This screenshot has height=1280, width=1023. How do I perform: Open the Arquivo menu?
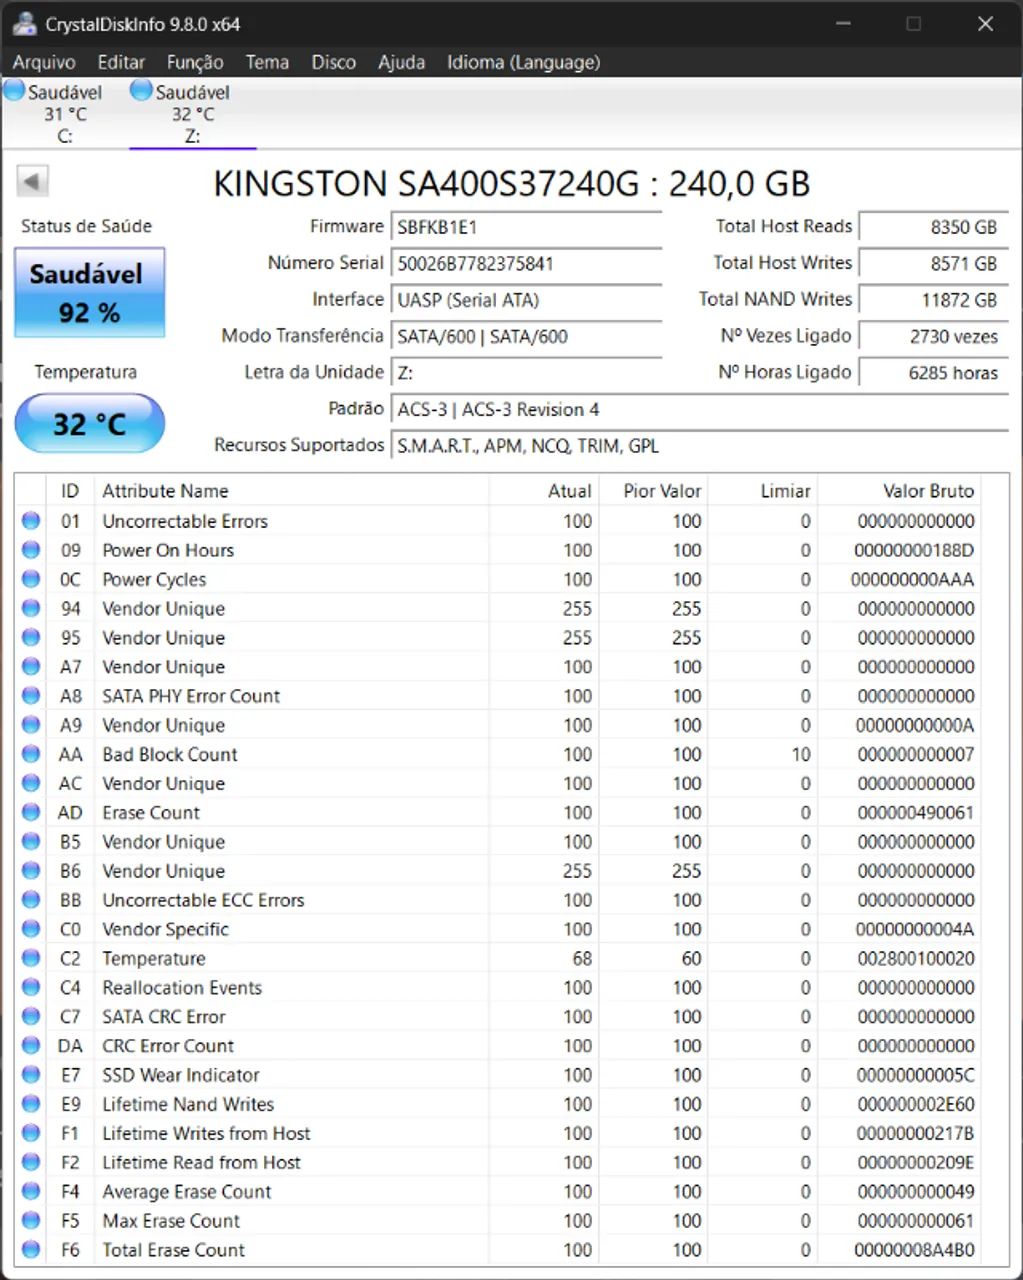point(43,62)
